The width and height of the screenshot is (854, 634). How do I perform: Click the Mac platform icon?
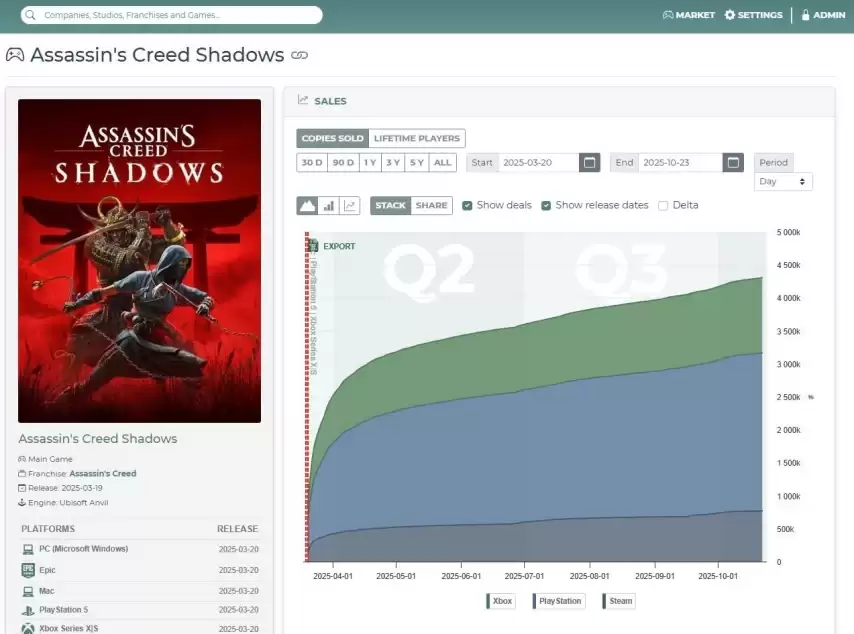28,591
